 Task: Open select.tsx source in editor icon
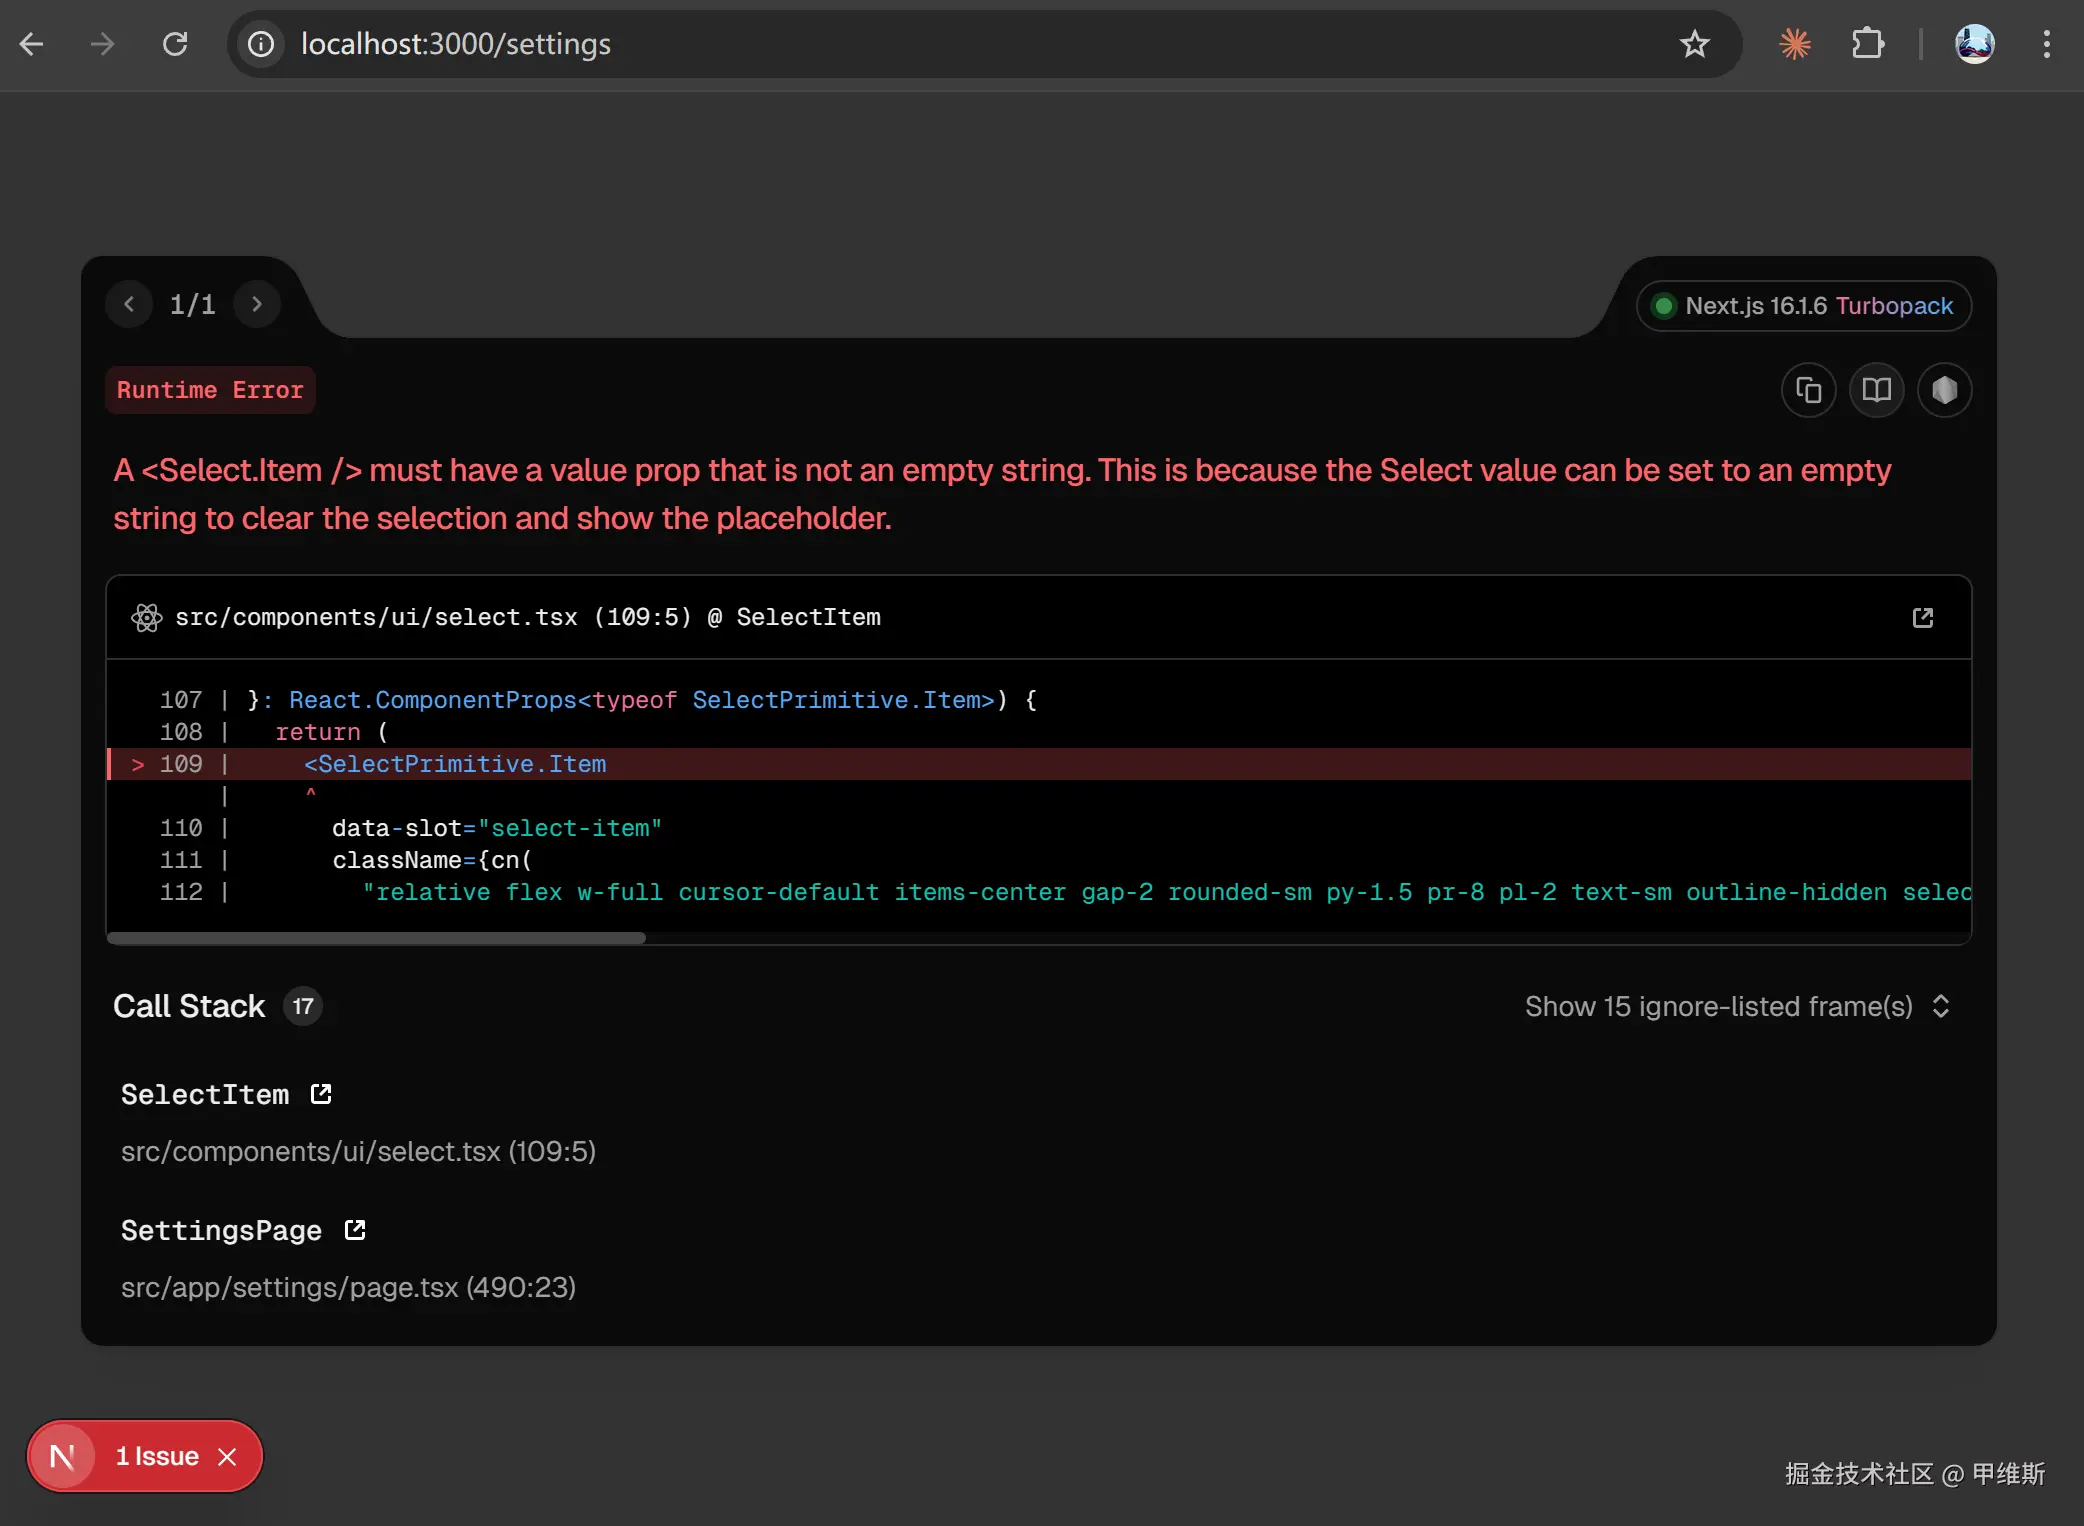click(x=1922, y=618)
